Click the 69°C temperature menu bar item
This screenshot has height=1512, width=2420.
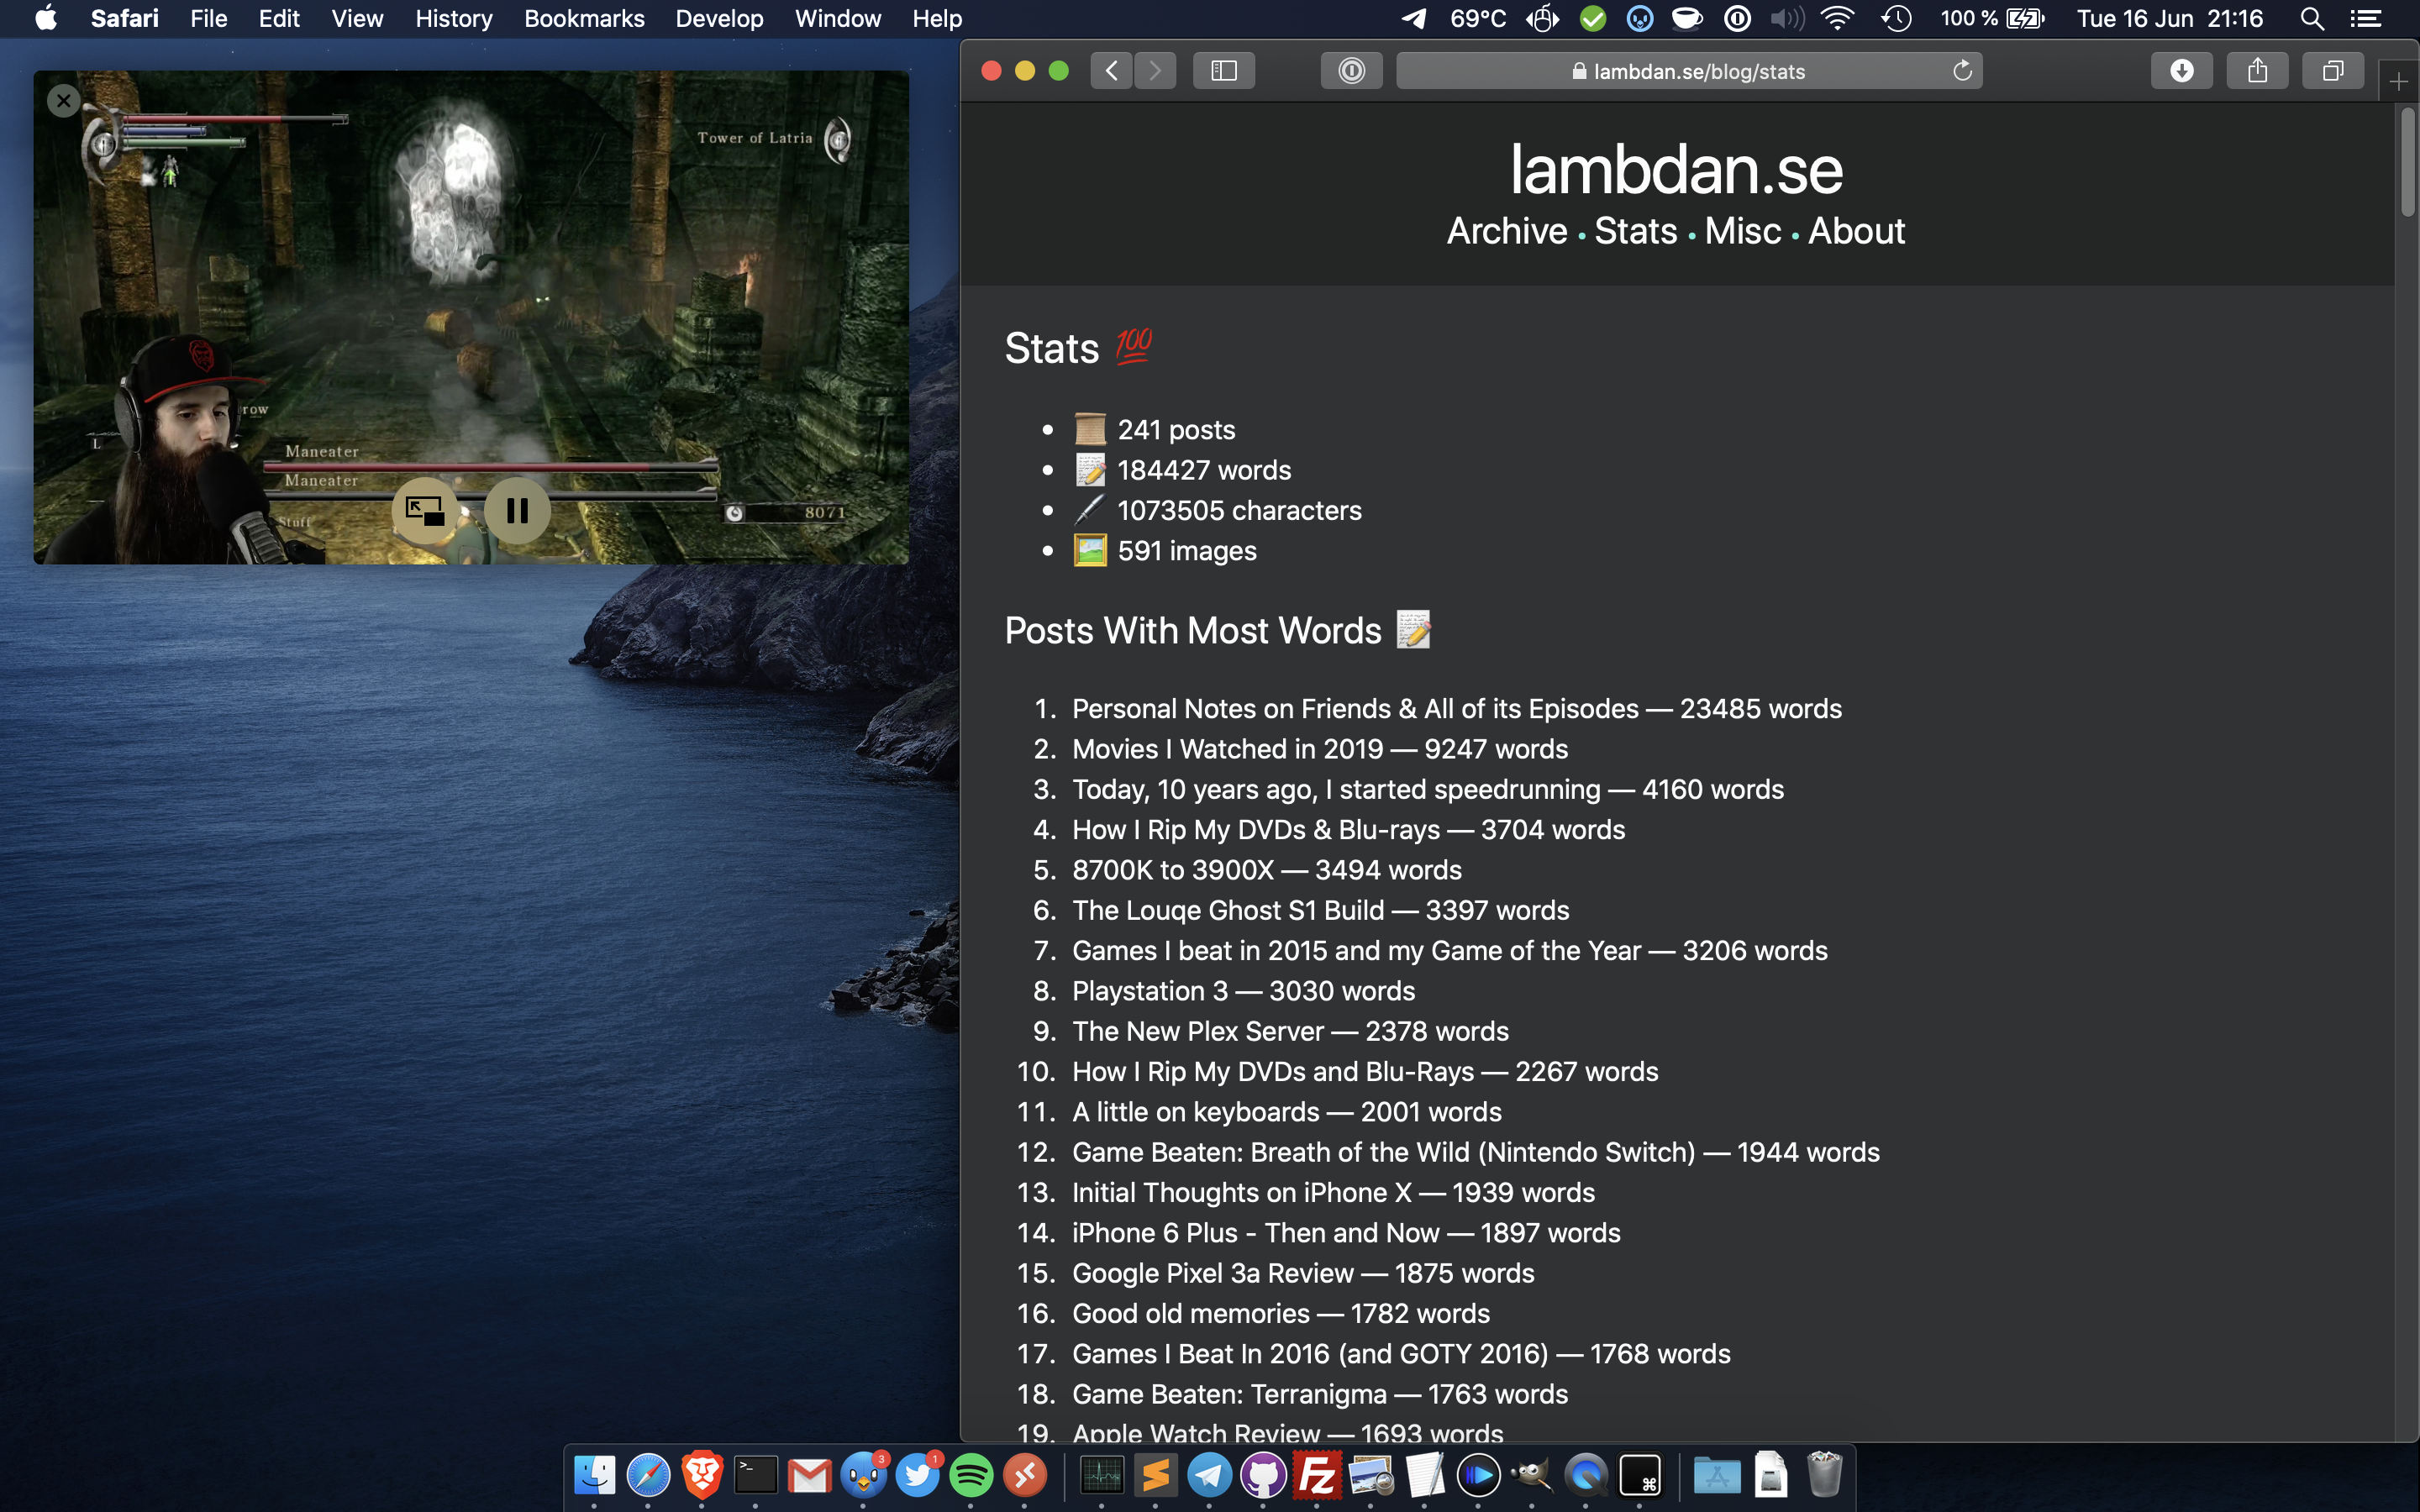click(1478, 18)
